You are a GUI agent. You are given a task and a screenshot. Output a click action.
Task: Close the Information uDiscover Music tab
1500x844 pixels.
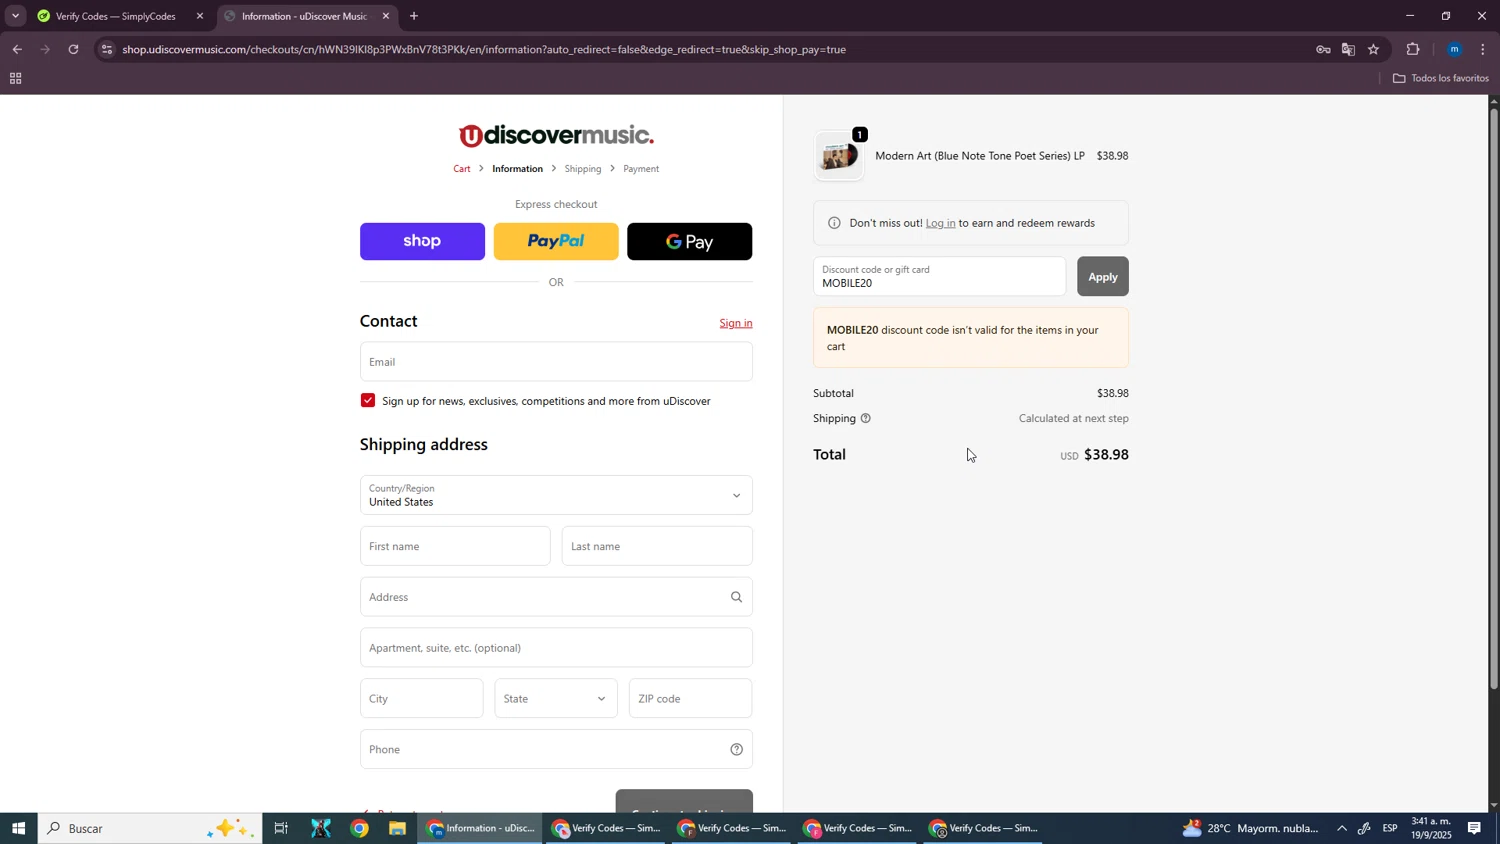[386, 16]
